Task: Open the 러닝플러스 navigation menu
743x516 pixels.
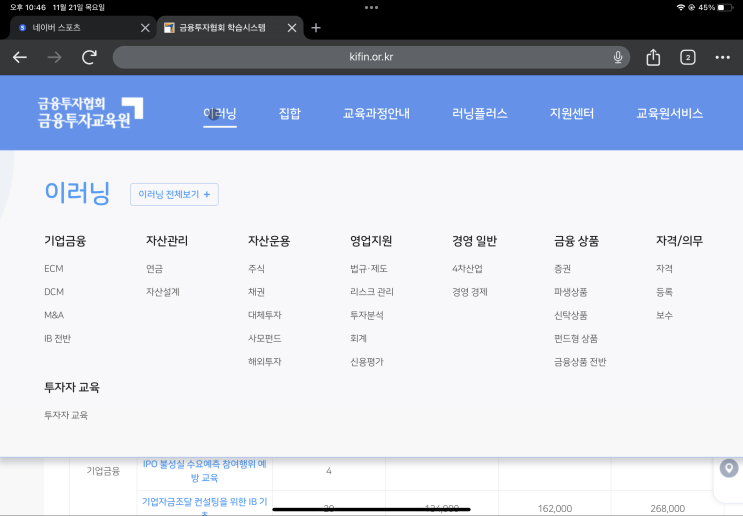Action: [480, 114]
